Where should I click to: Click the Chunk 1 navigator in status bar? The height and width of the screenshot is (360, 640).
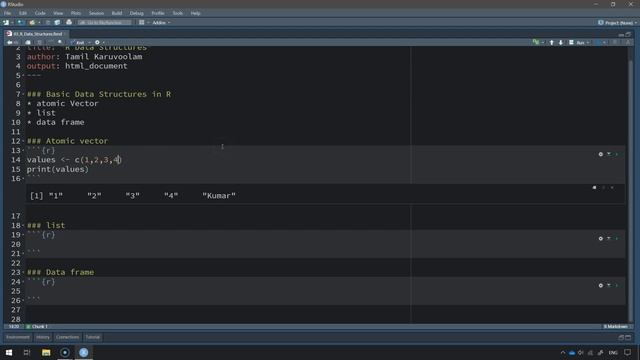point(37,327)
